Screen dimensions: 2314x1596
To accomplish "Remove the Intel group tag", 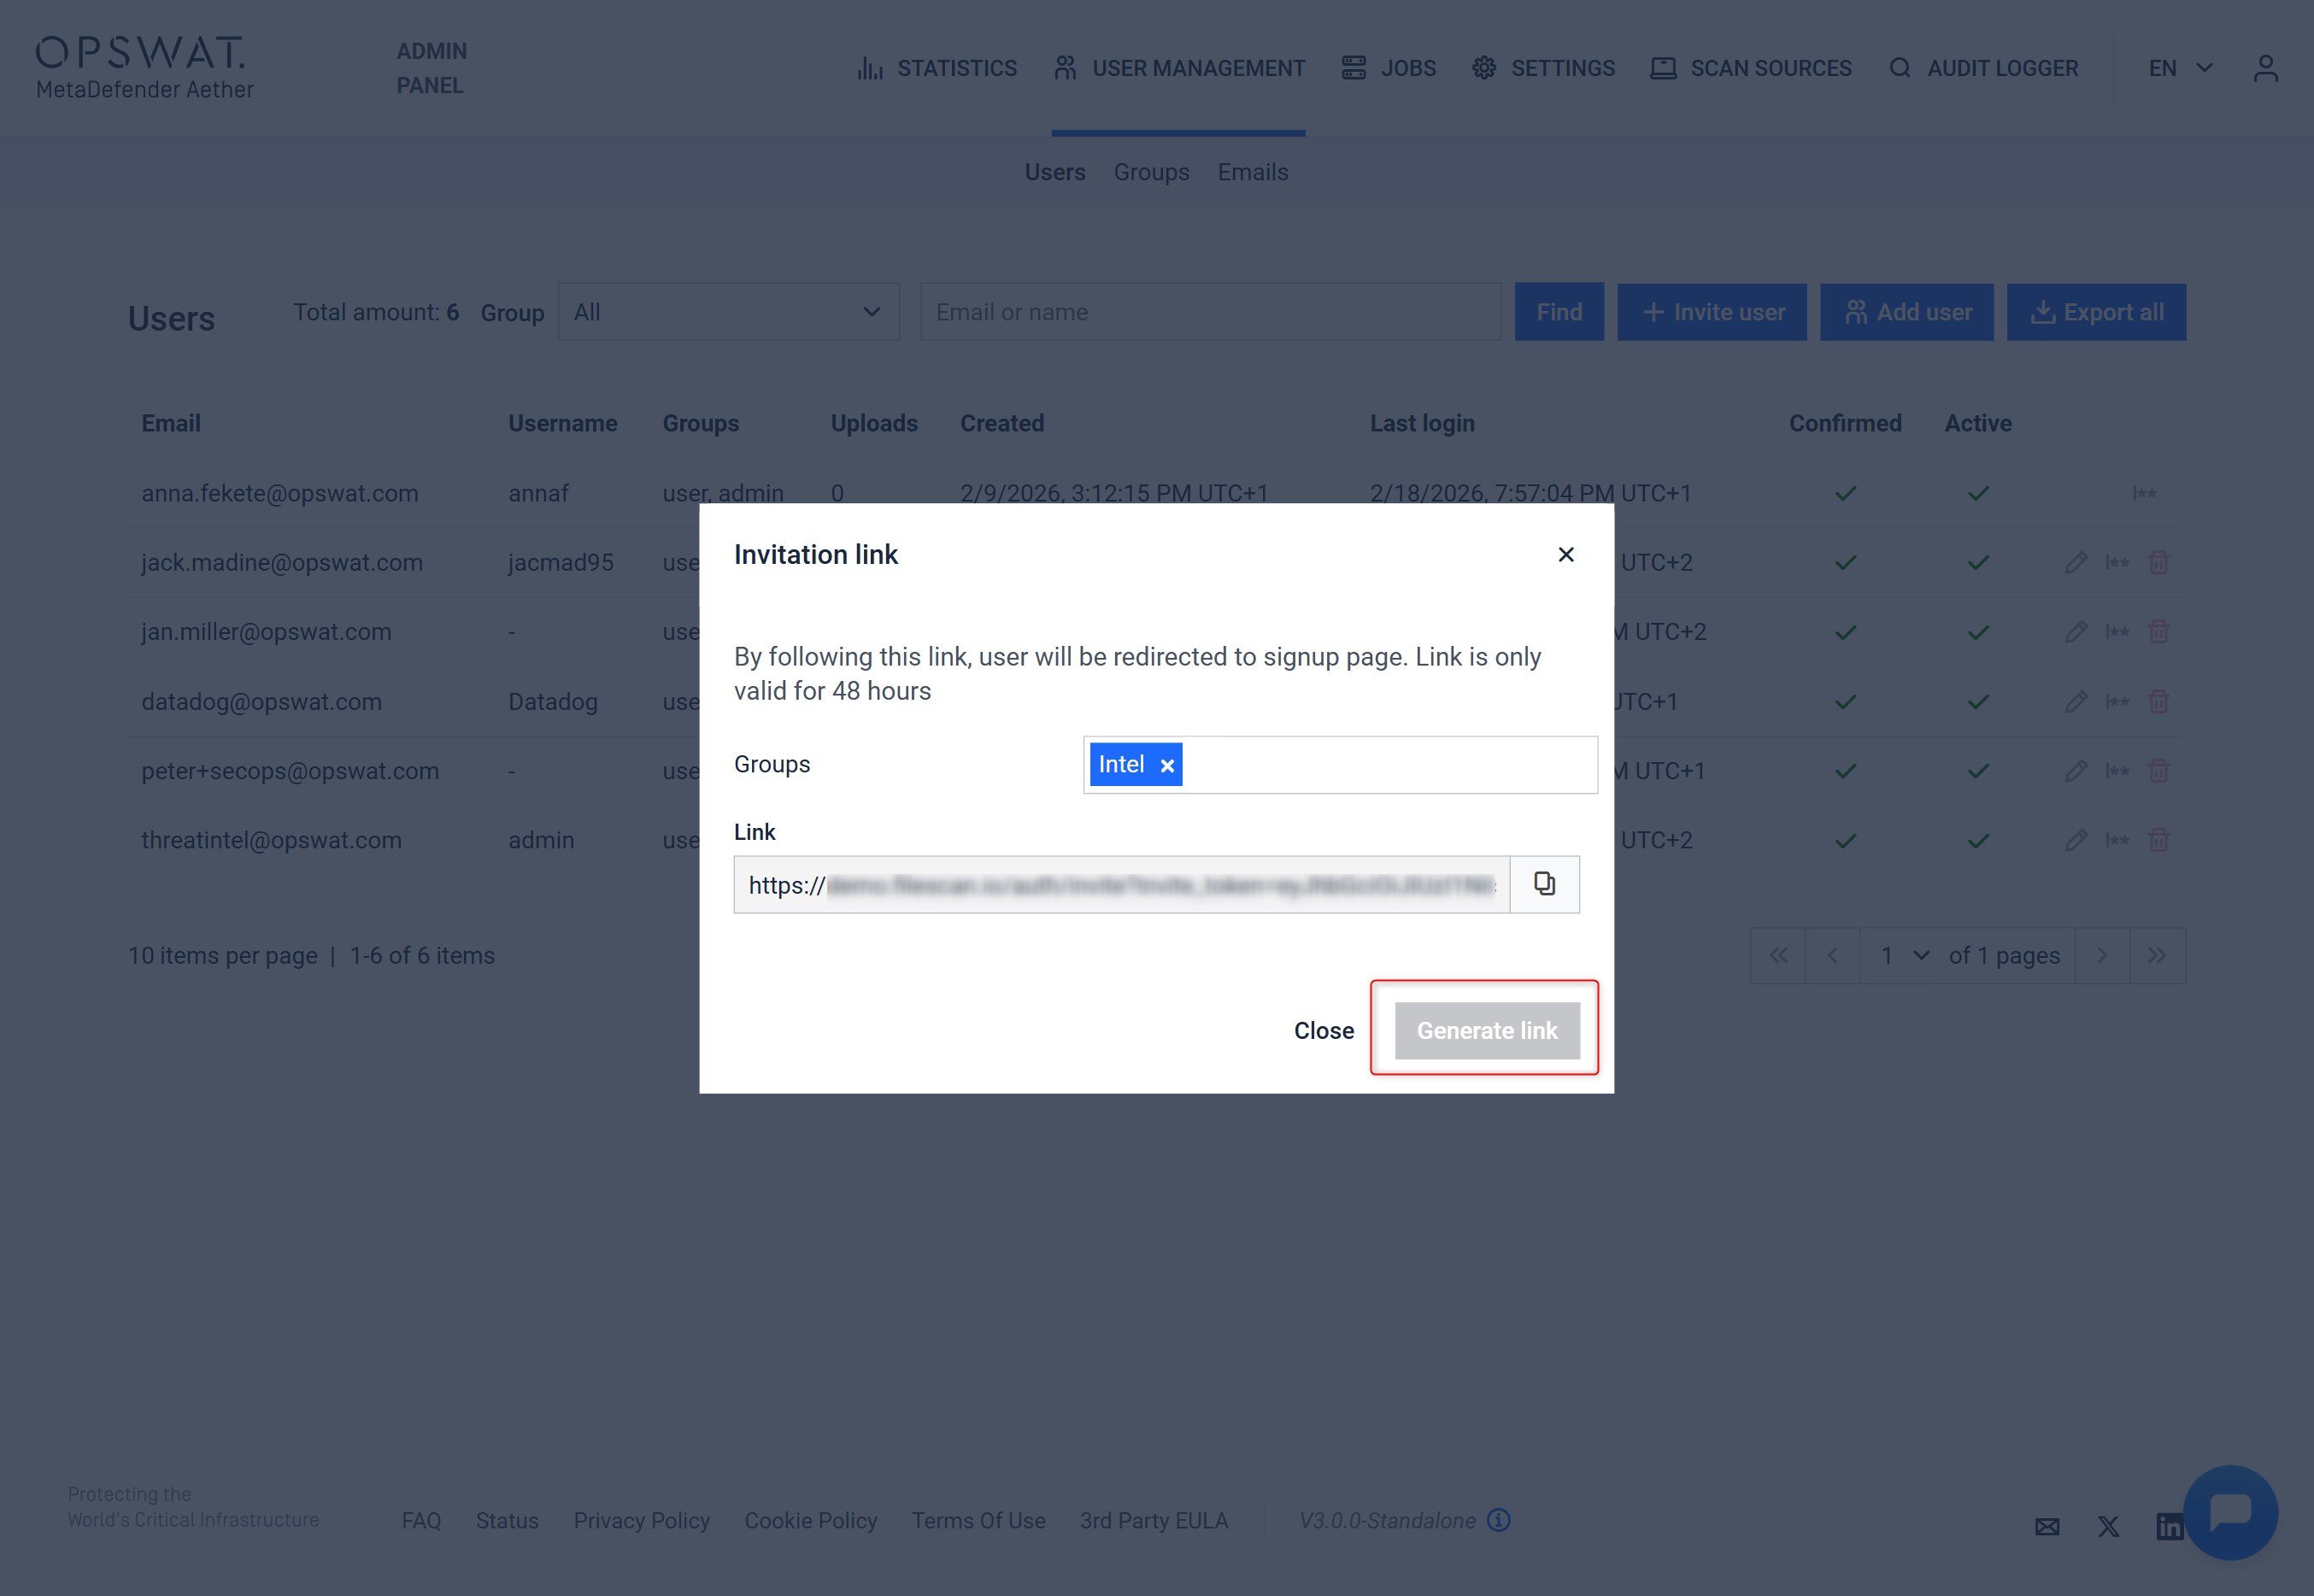I will click(x=1167, y=765).
